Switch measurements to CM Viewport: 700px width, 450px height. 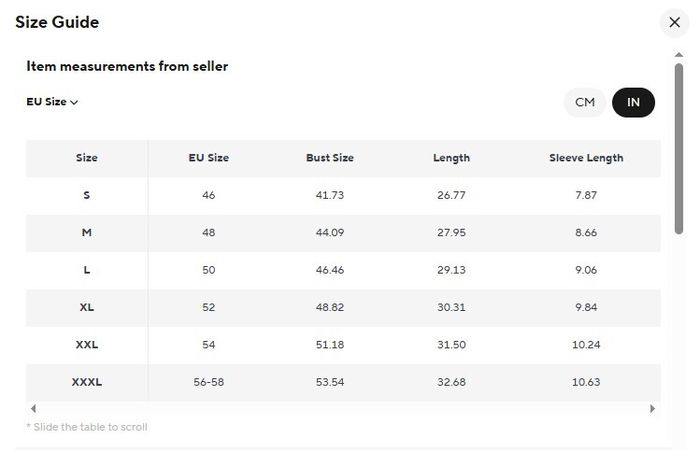[x=585, y=102]
